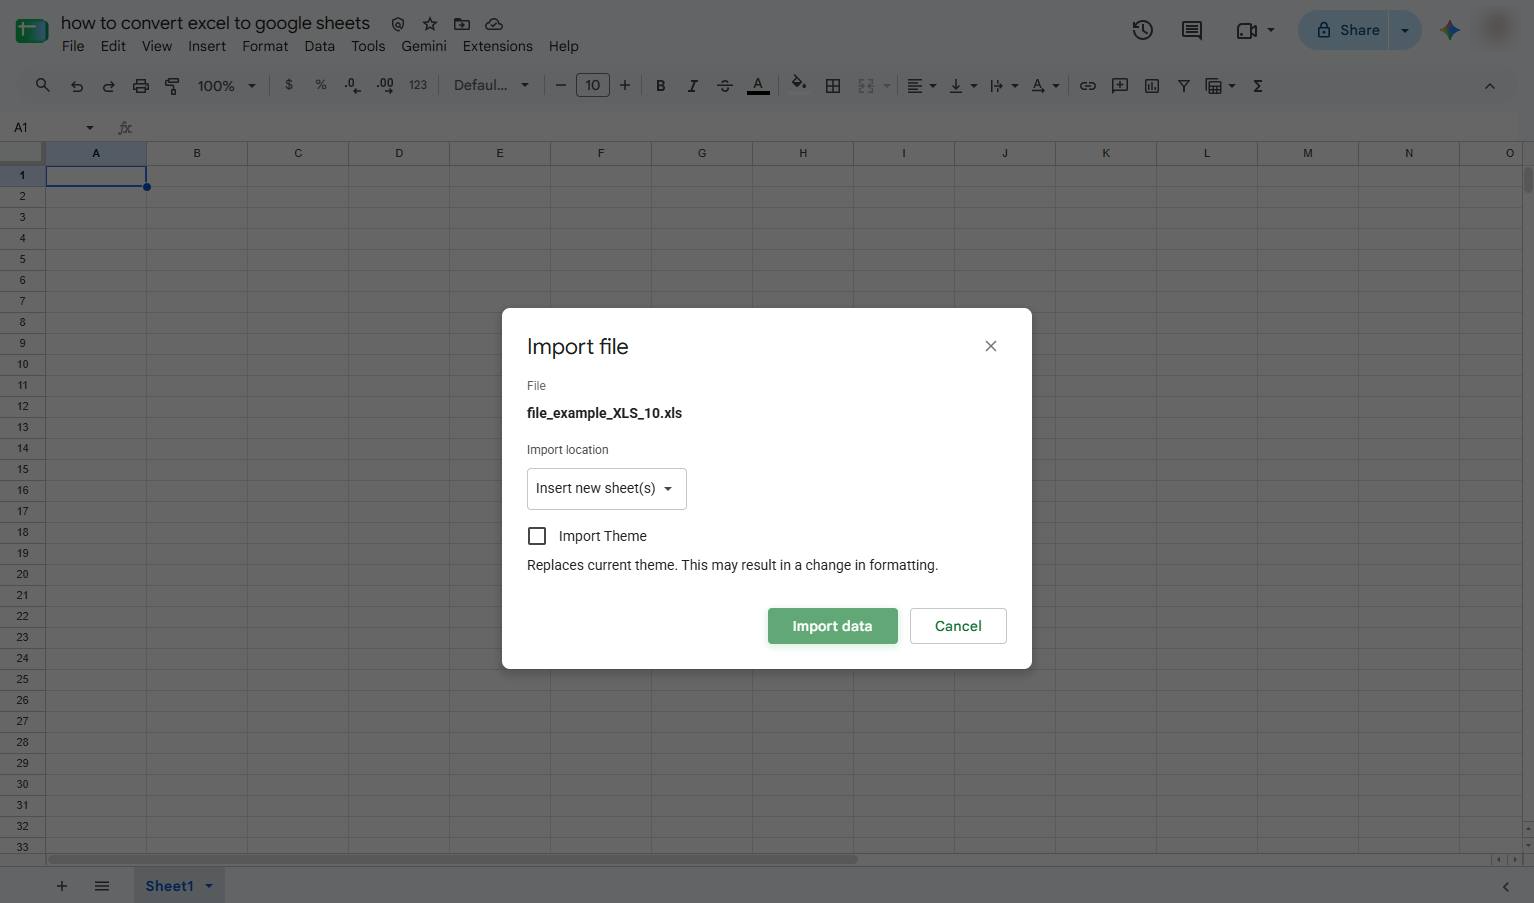Open the font Default dropdown
Image resolution: width=1534 pixels, height=903 pixels.
(x=491, y=85)
